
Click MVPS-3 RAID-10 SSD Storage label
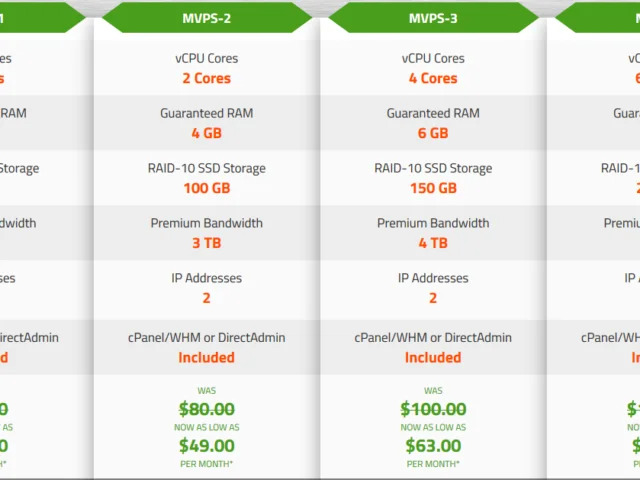pos(433,168)
